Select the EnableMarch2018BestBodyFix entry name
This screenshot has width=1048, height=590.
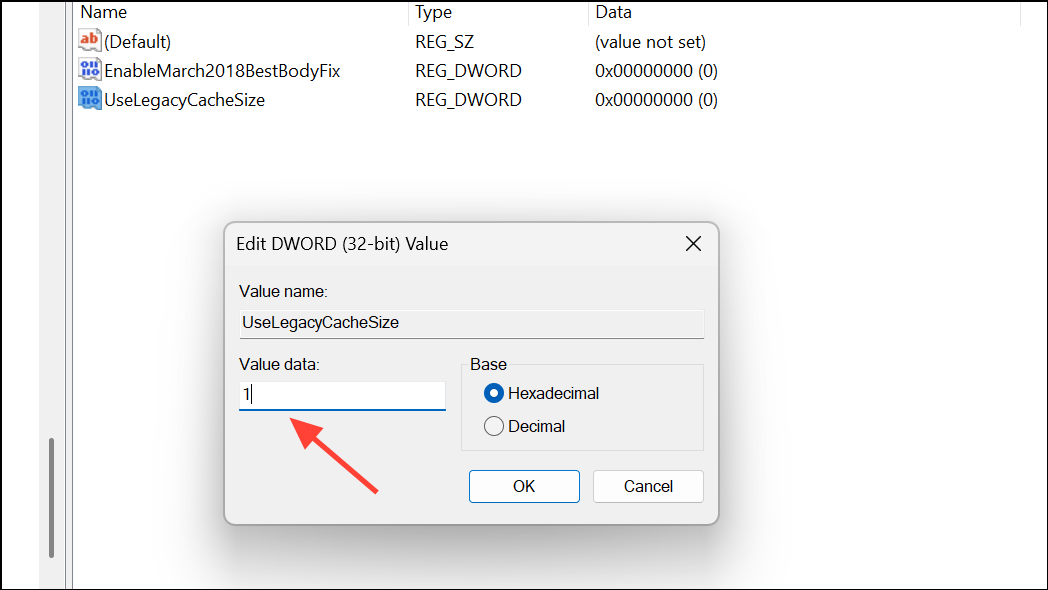click(222, 71)
